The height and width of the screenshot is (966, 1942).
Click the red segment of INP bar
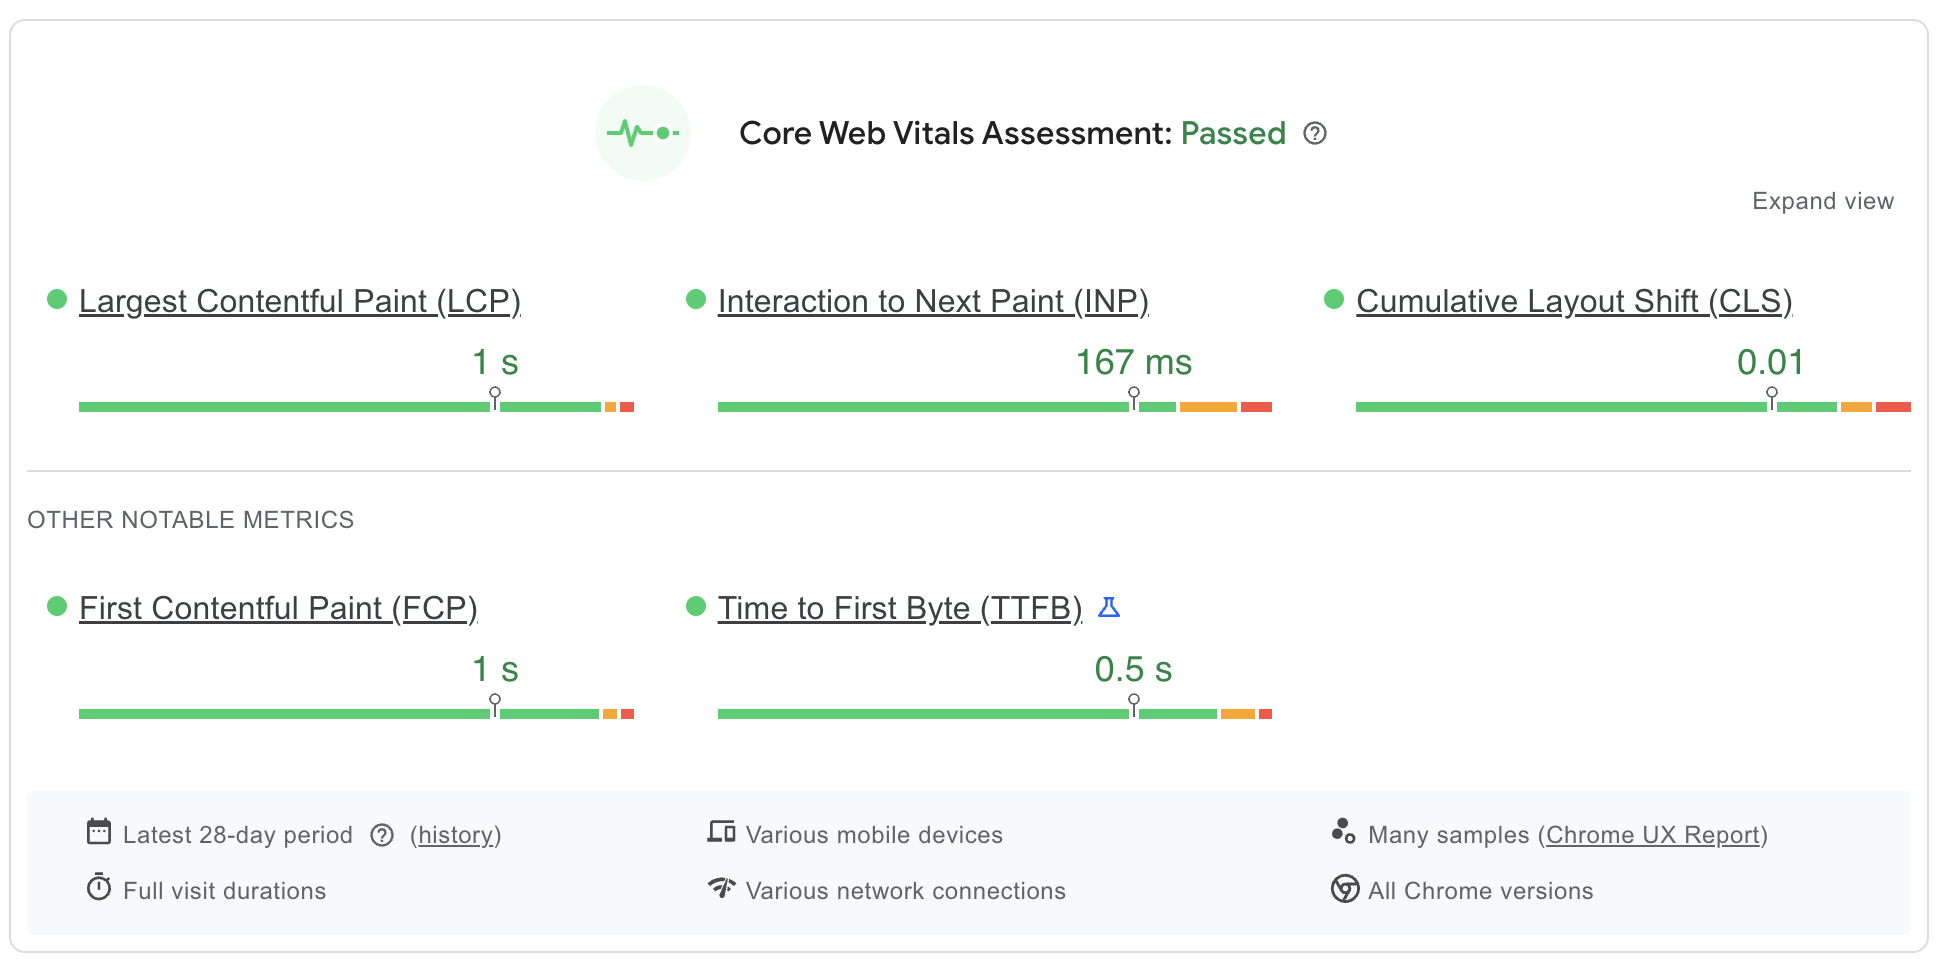point(1256,407)
